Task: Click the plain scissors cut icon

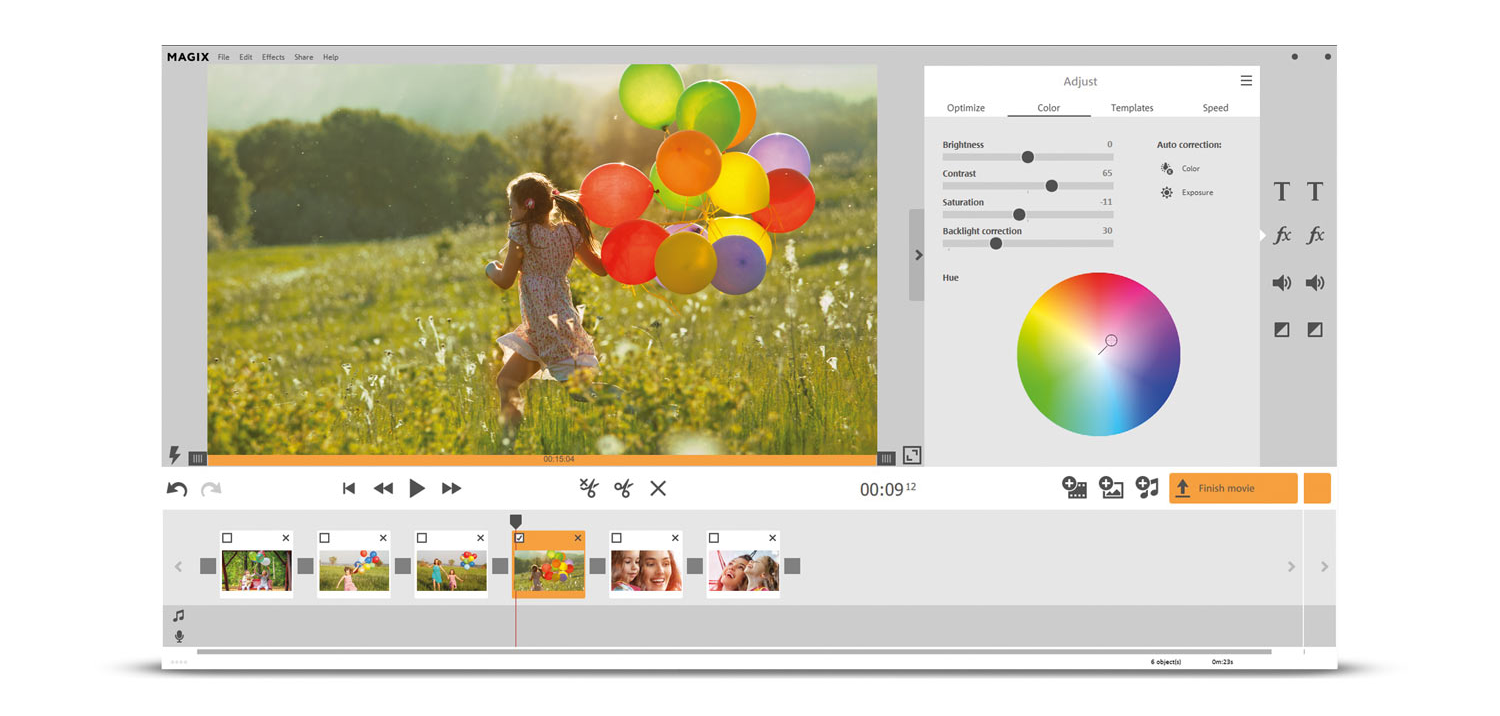Action: (x=624, y=488)
